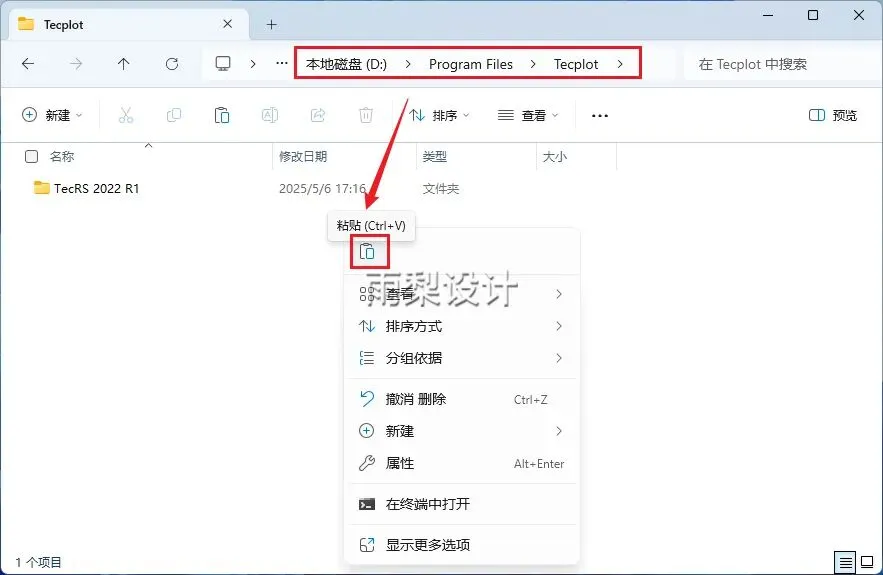Open the toolbar See more menu

pyautogui.click(x=600, y=115)
